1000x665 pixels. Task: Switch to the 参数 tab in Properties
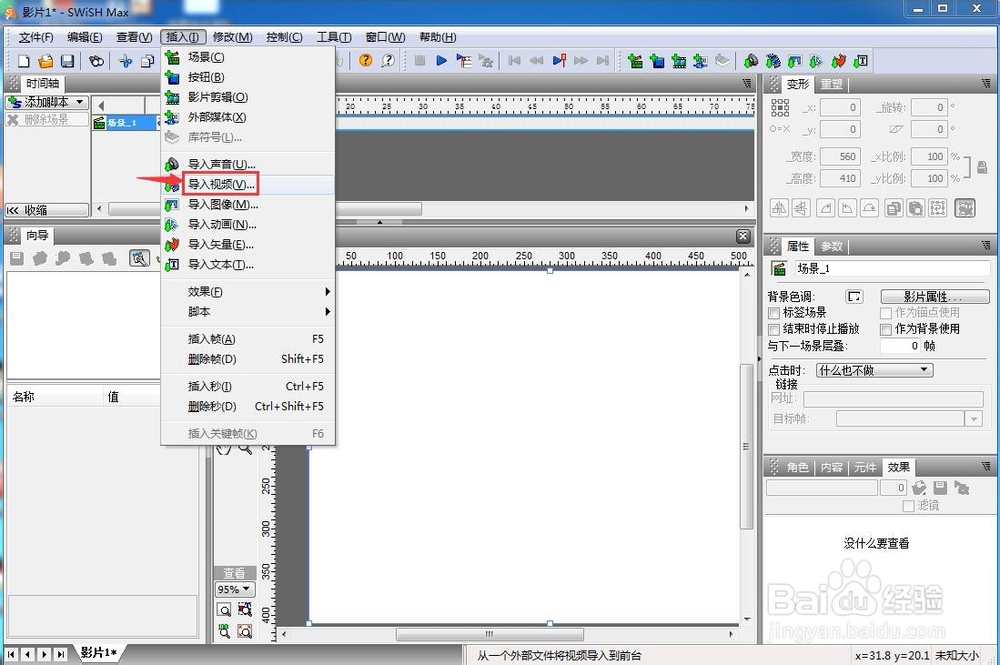pos(832,245)
